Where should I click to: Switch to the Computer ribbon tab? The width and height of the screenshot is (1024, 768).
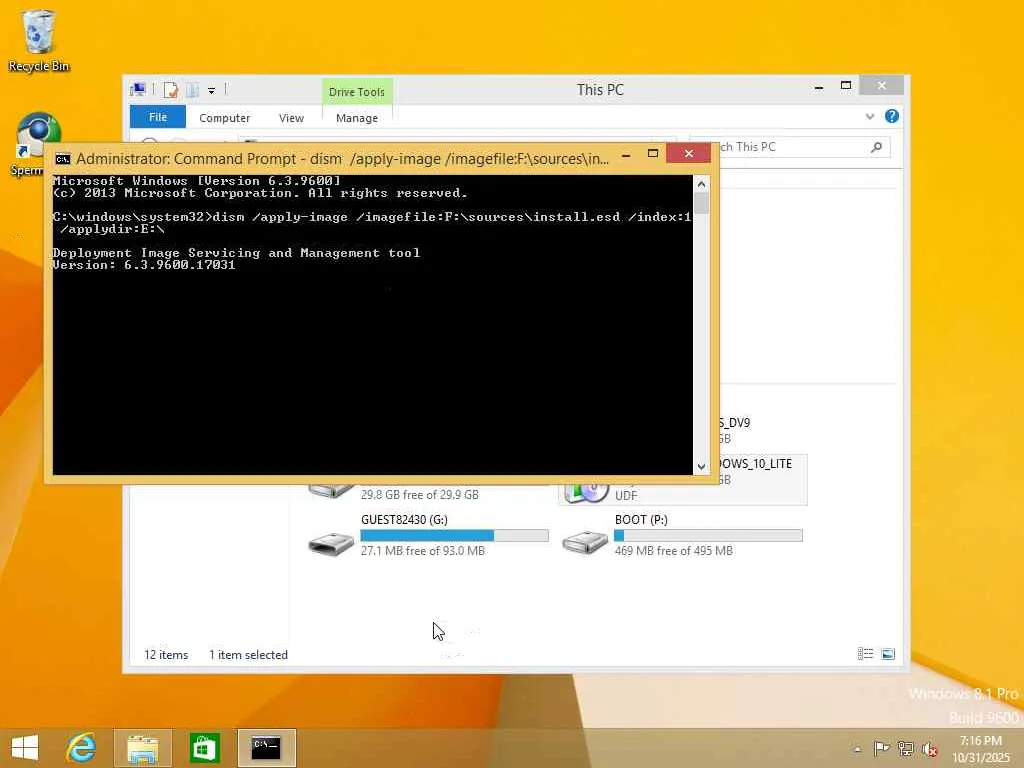(225, 118)
